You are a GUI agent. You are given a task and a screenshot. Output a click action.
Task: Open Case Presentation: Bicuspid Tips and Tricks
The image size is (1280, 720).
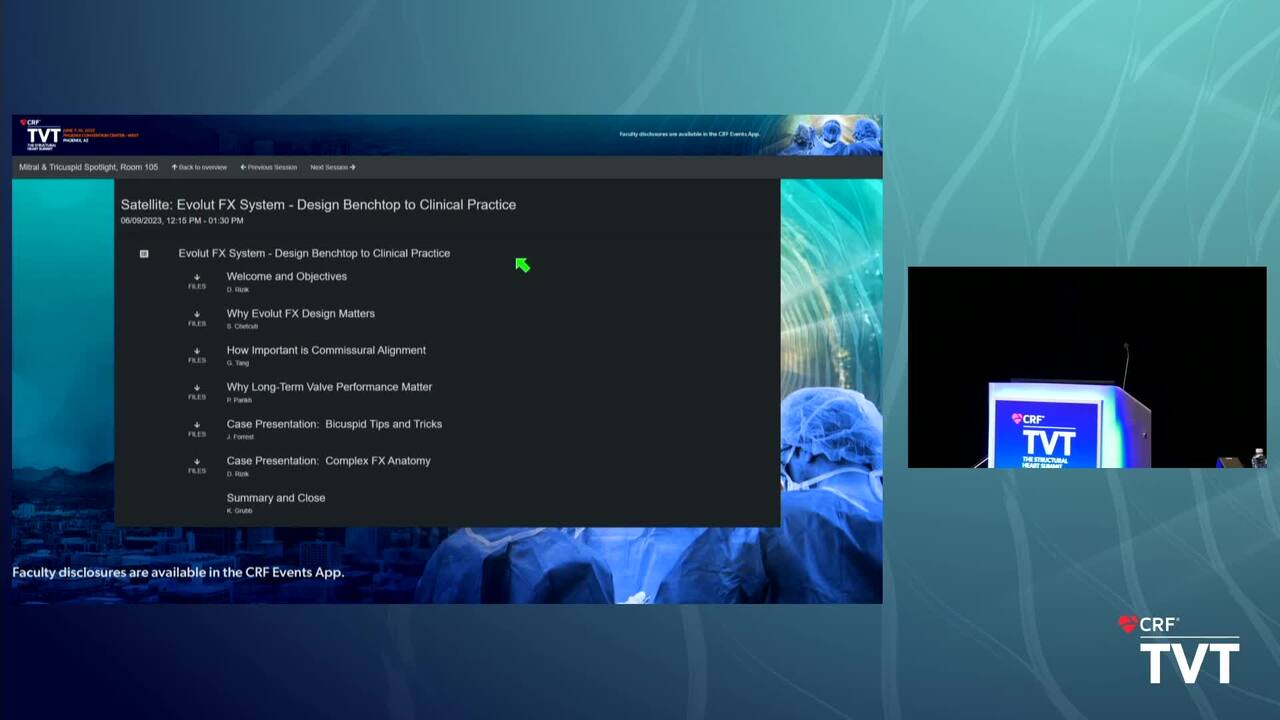click(x=334, y=424)
